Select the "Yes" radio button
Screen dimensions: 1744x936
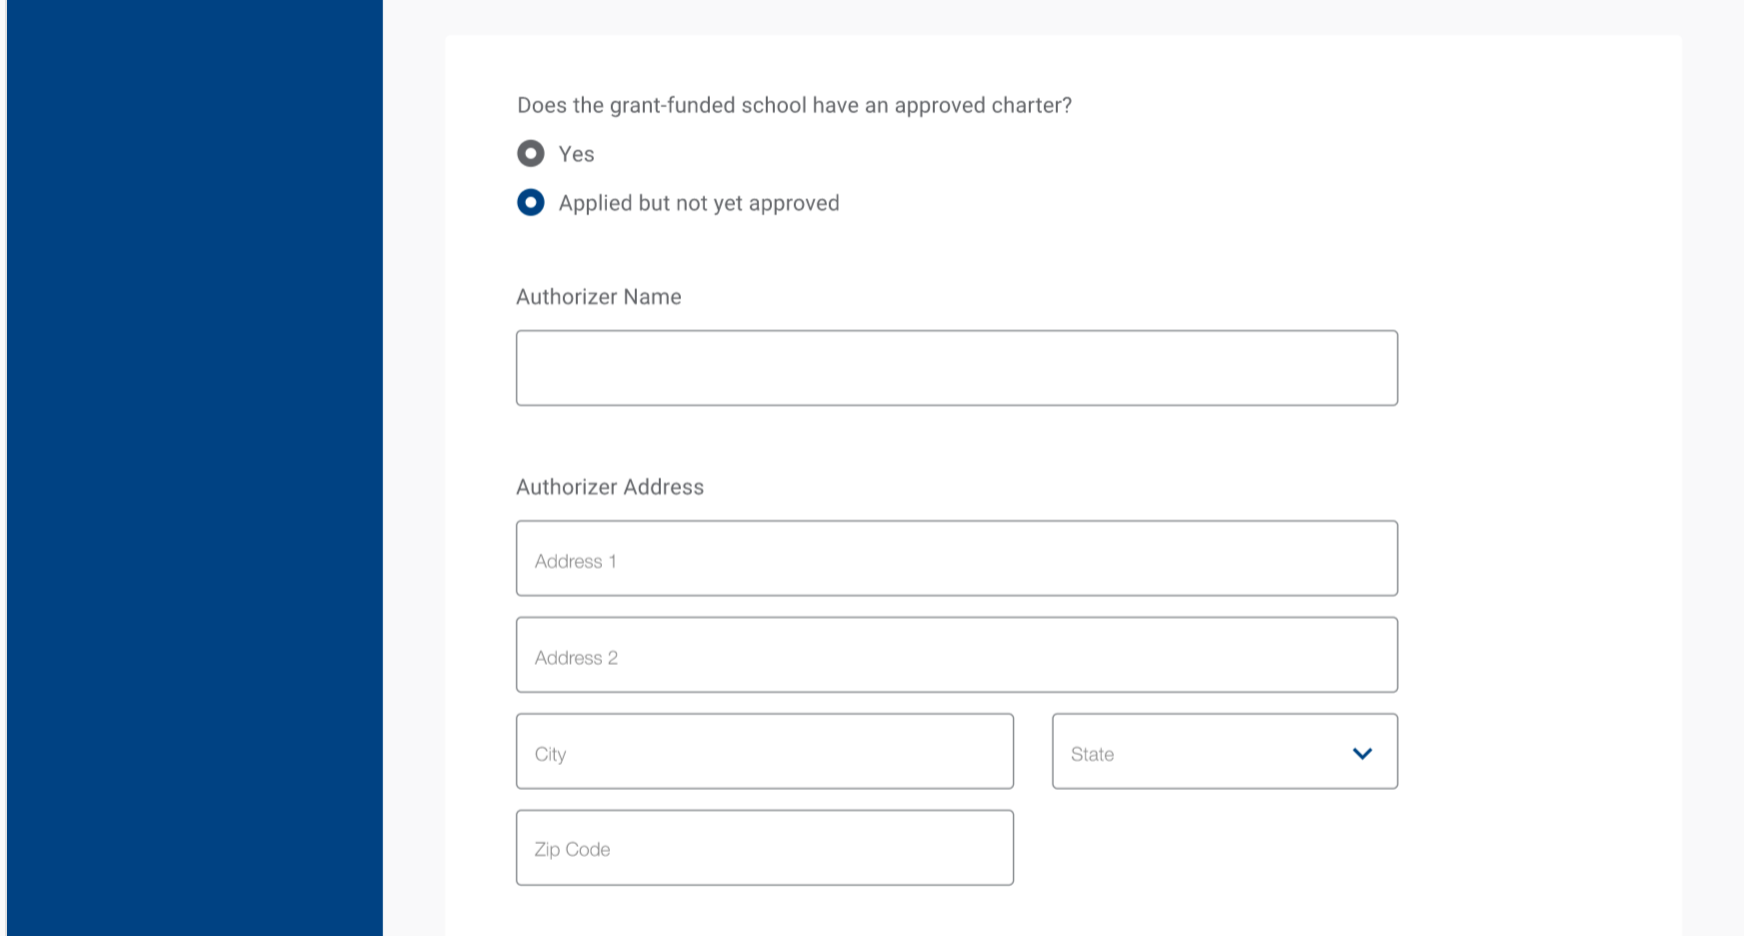(x=531, y=154)
